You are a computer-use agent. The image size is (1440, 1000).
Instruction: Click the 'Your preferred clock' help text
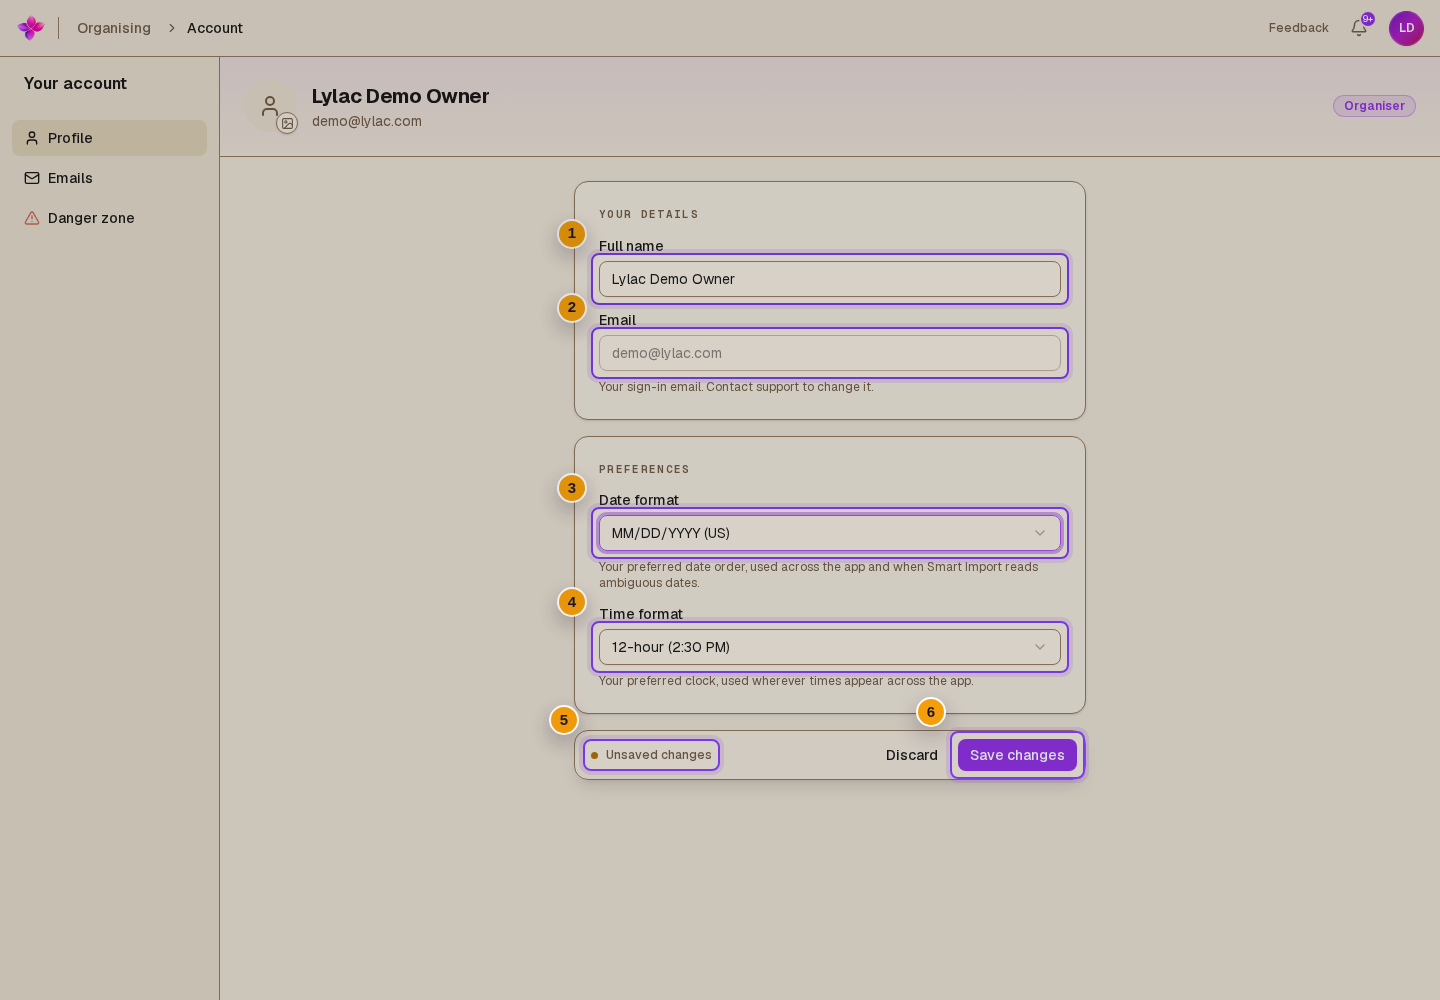point(786,681)
